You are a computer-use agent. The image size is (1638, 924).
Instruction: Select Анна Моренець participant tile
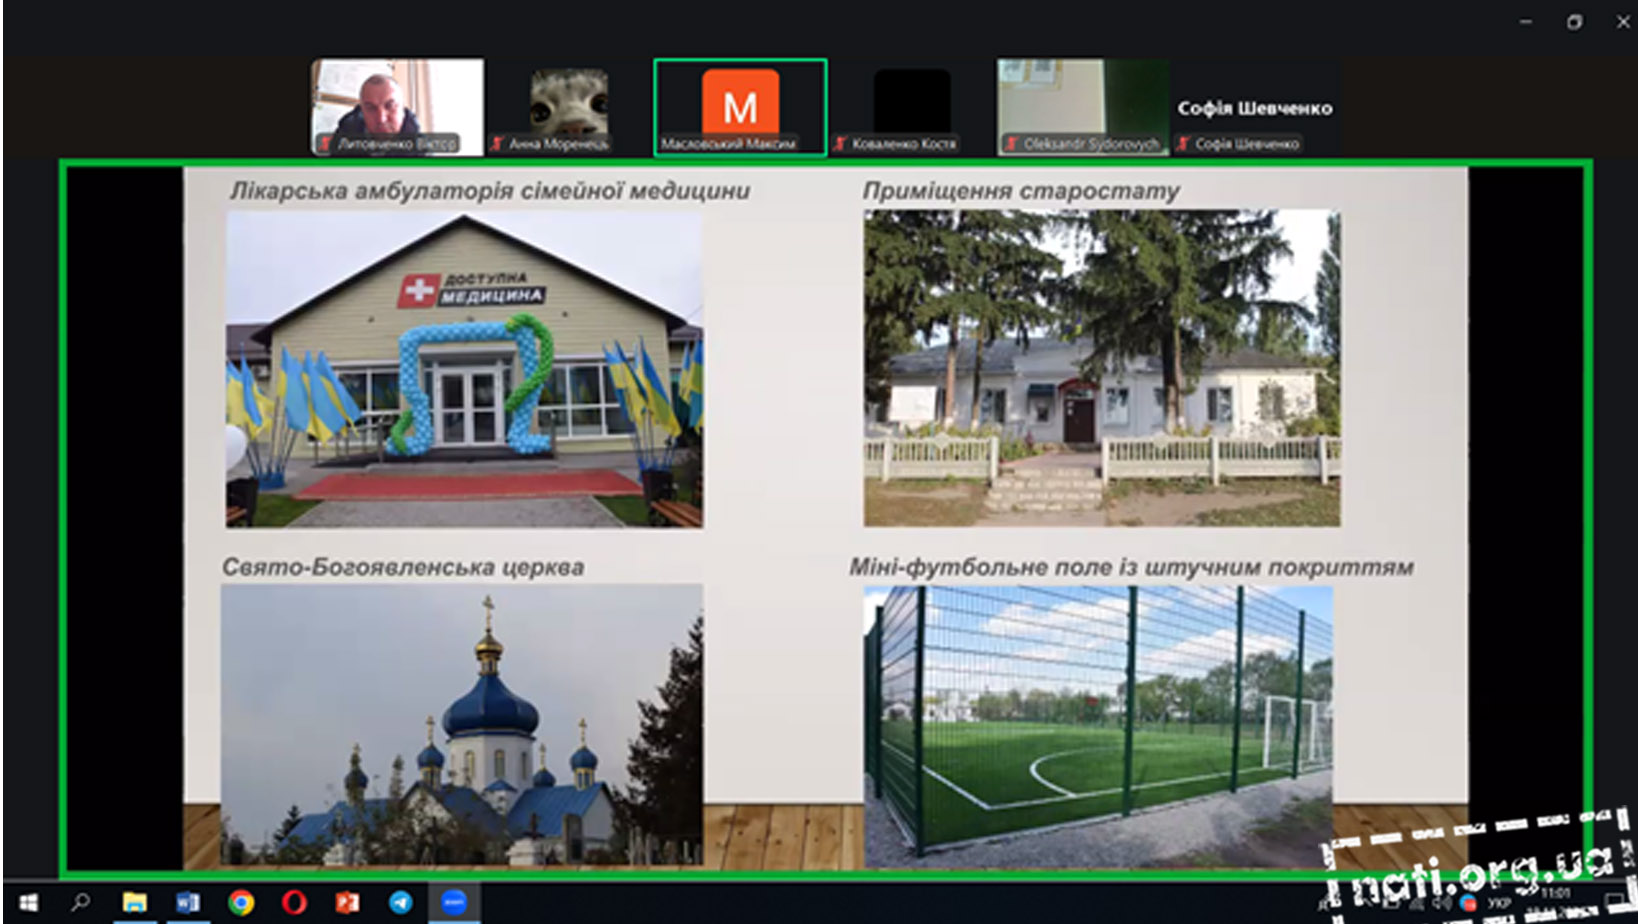[x=568, y=106]
